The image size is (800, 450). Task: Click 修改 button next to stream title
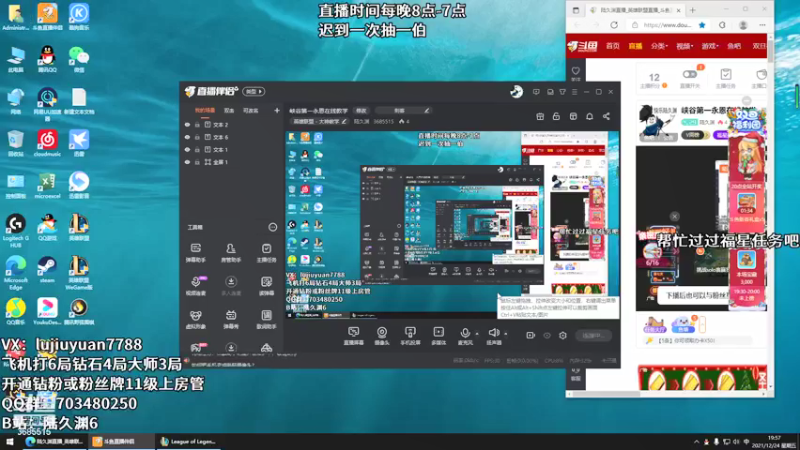tap(361, 110)
